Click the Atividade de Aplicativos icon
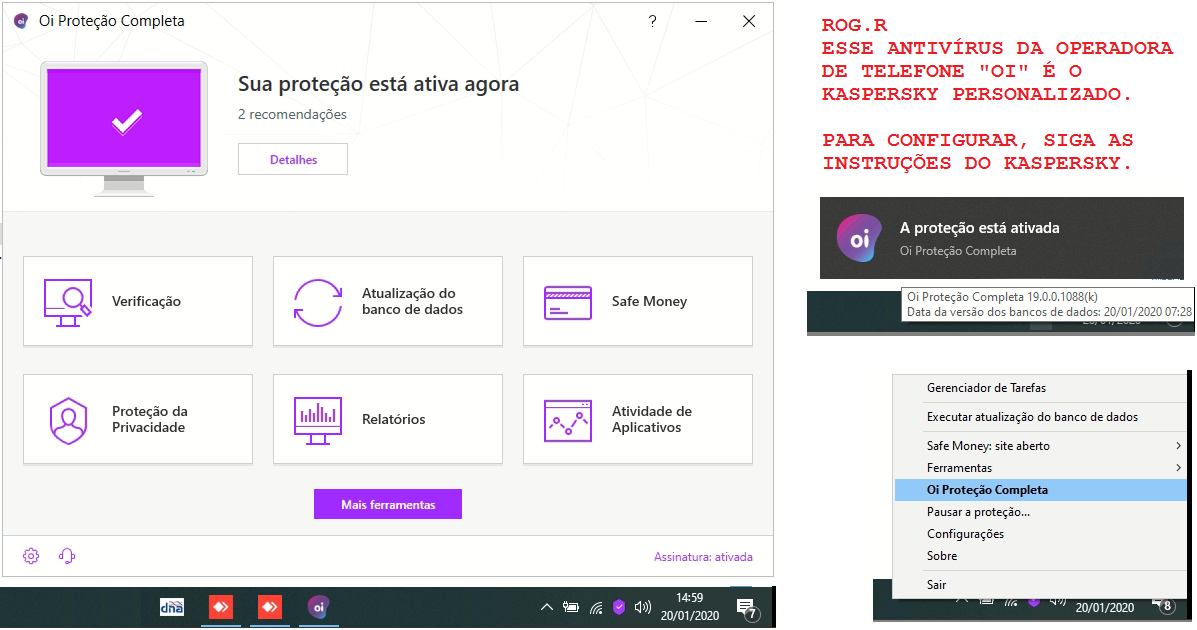Viewport: 1197px width, 630px height. [x=568, y=420]
